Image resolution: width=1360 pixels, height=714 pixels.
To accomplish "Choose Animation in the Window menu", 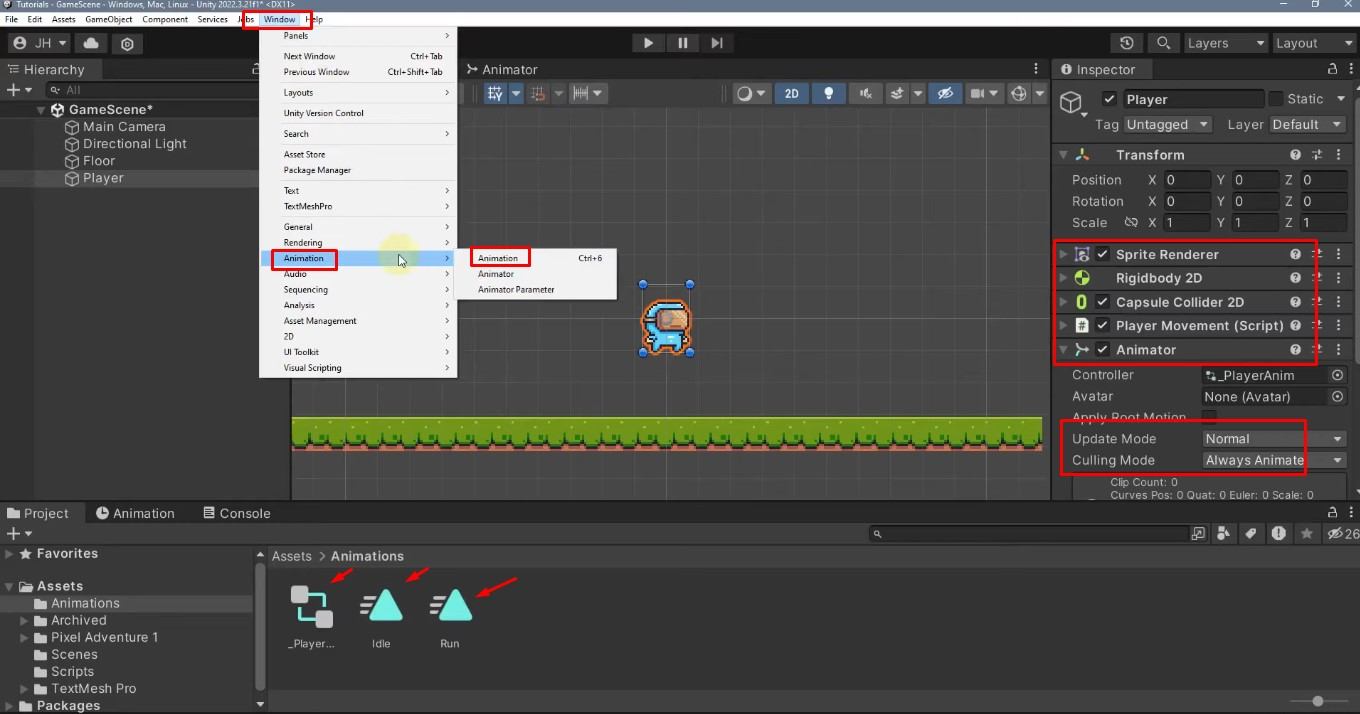I will 358,258.
